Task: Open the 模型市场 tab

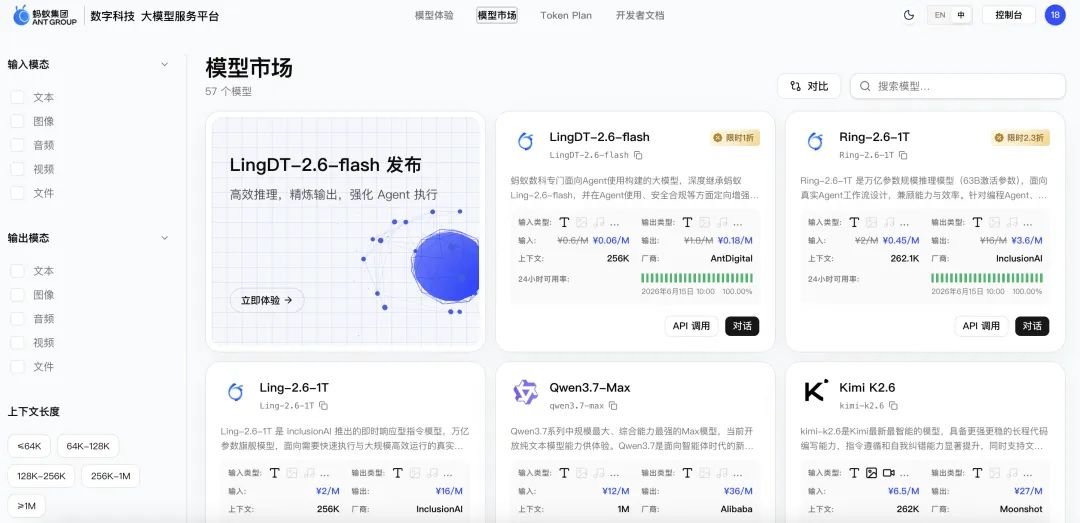Action: (x=497, y=15)
